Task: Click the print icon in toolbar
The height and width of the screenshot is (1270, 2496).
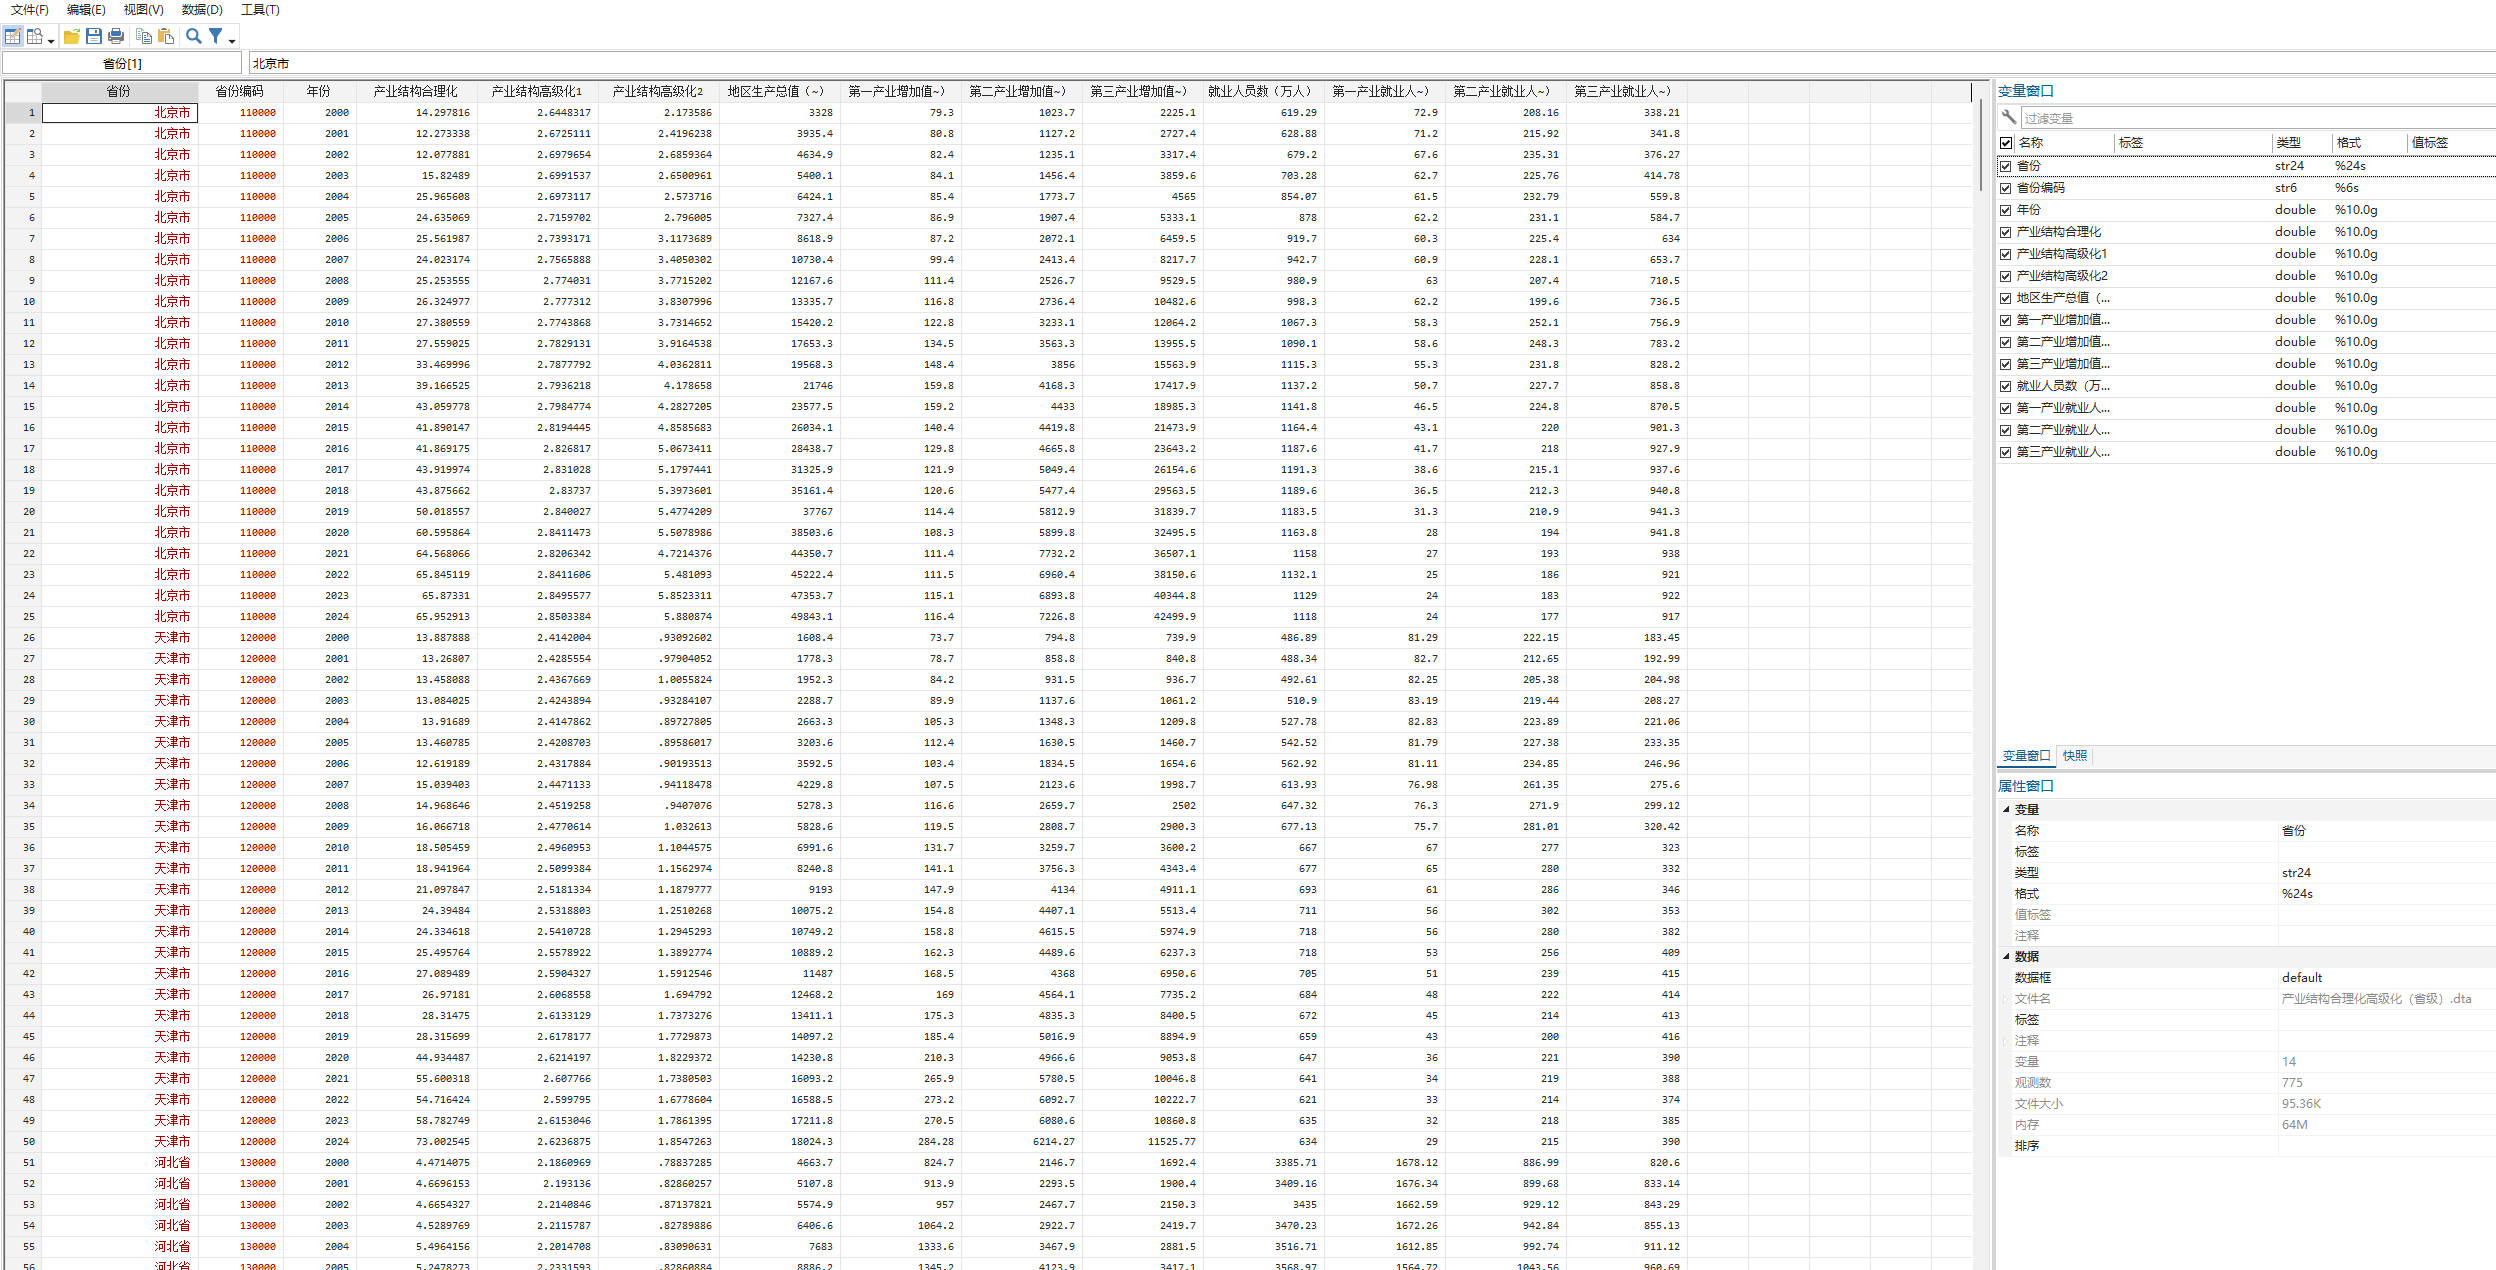Action: click(116, 37)
